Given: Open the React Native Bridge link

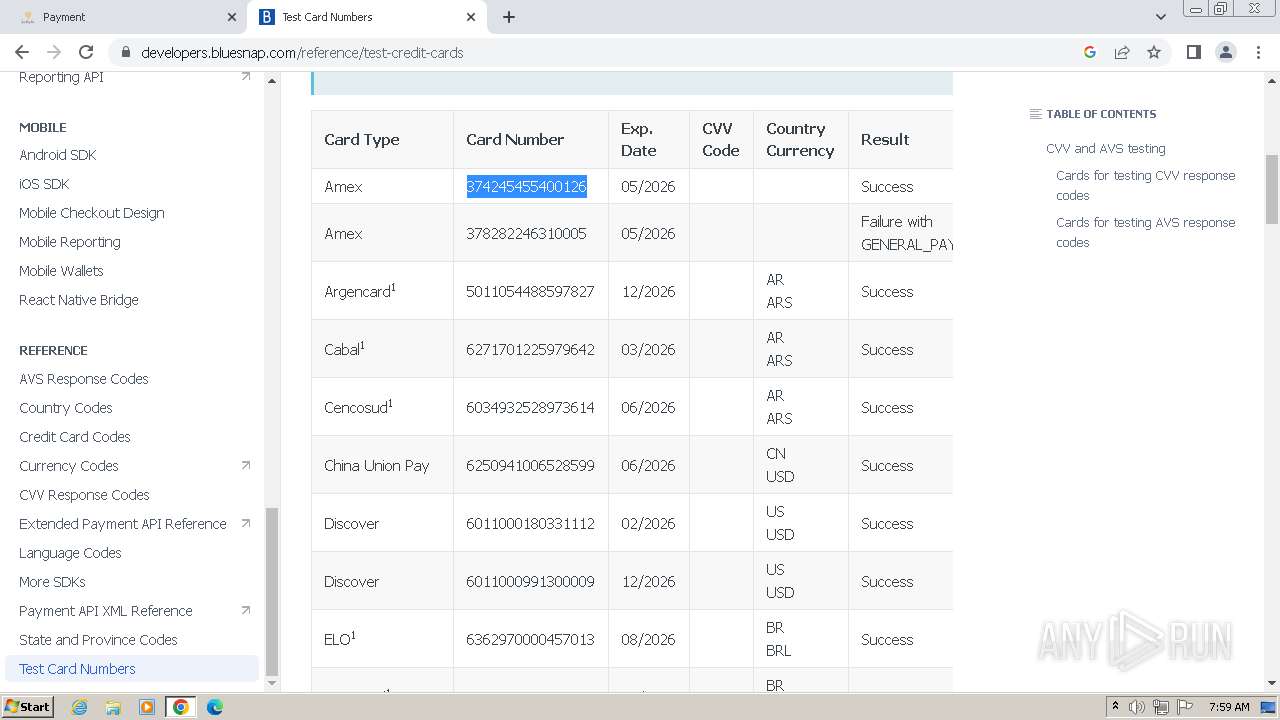Looking at the screenshot, I should 79,300.
